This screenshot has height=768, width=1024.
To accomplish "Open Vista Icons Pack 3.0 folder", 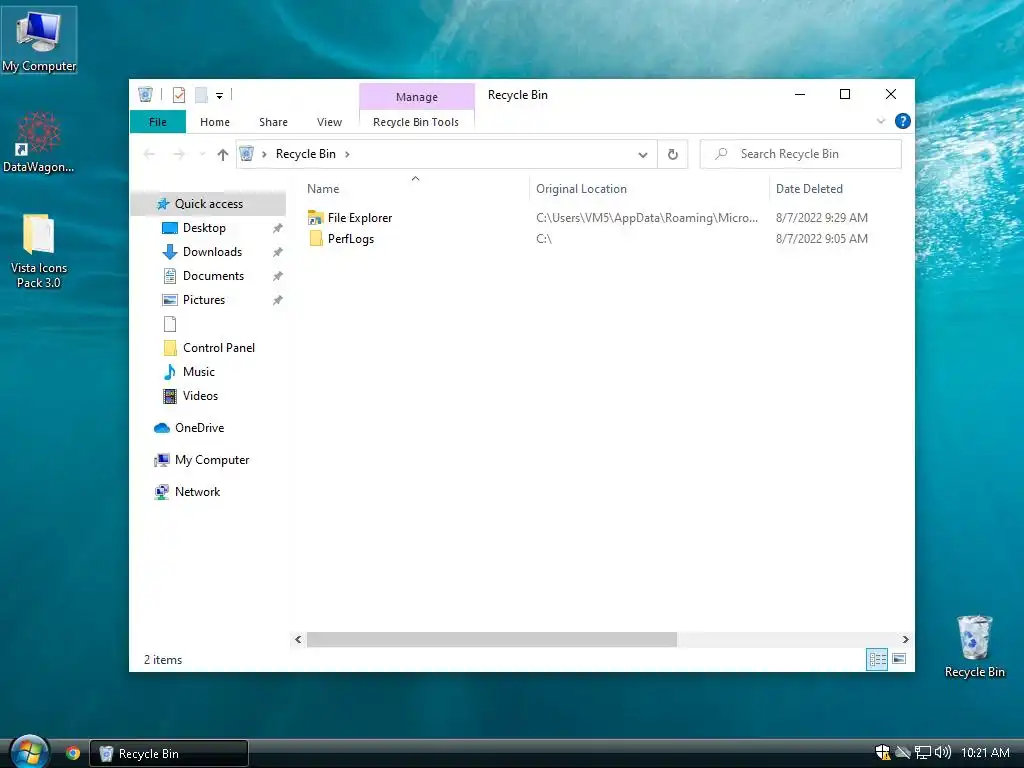I will point(39,251).
